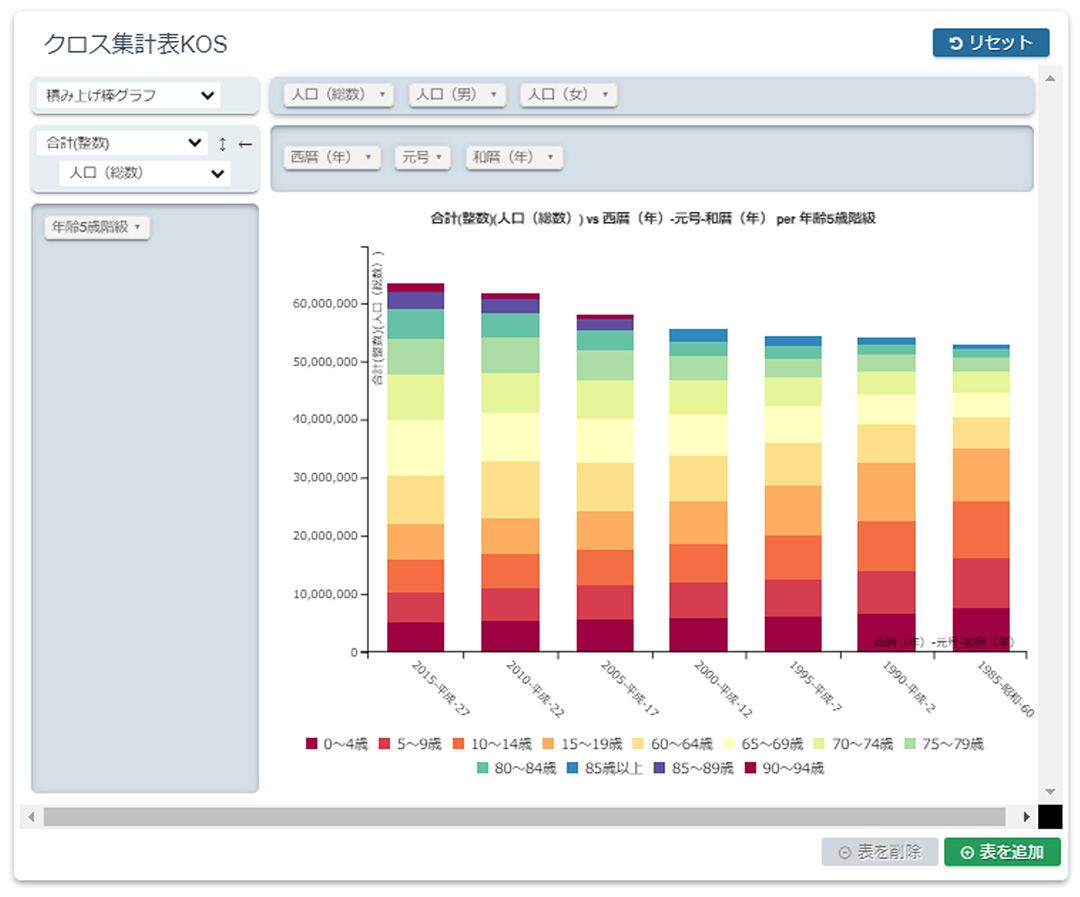Image resolution: width=1080 pixels, height=897 pixels.
Task: Click the 2015-平成-27 stacked bar
Action: (x=416, y=470)
